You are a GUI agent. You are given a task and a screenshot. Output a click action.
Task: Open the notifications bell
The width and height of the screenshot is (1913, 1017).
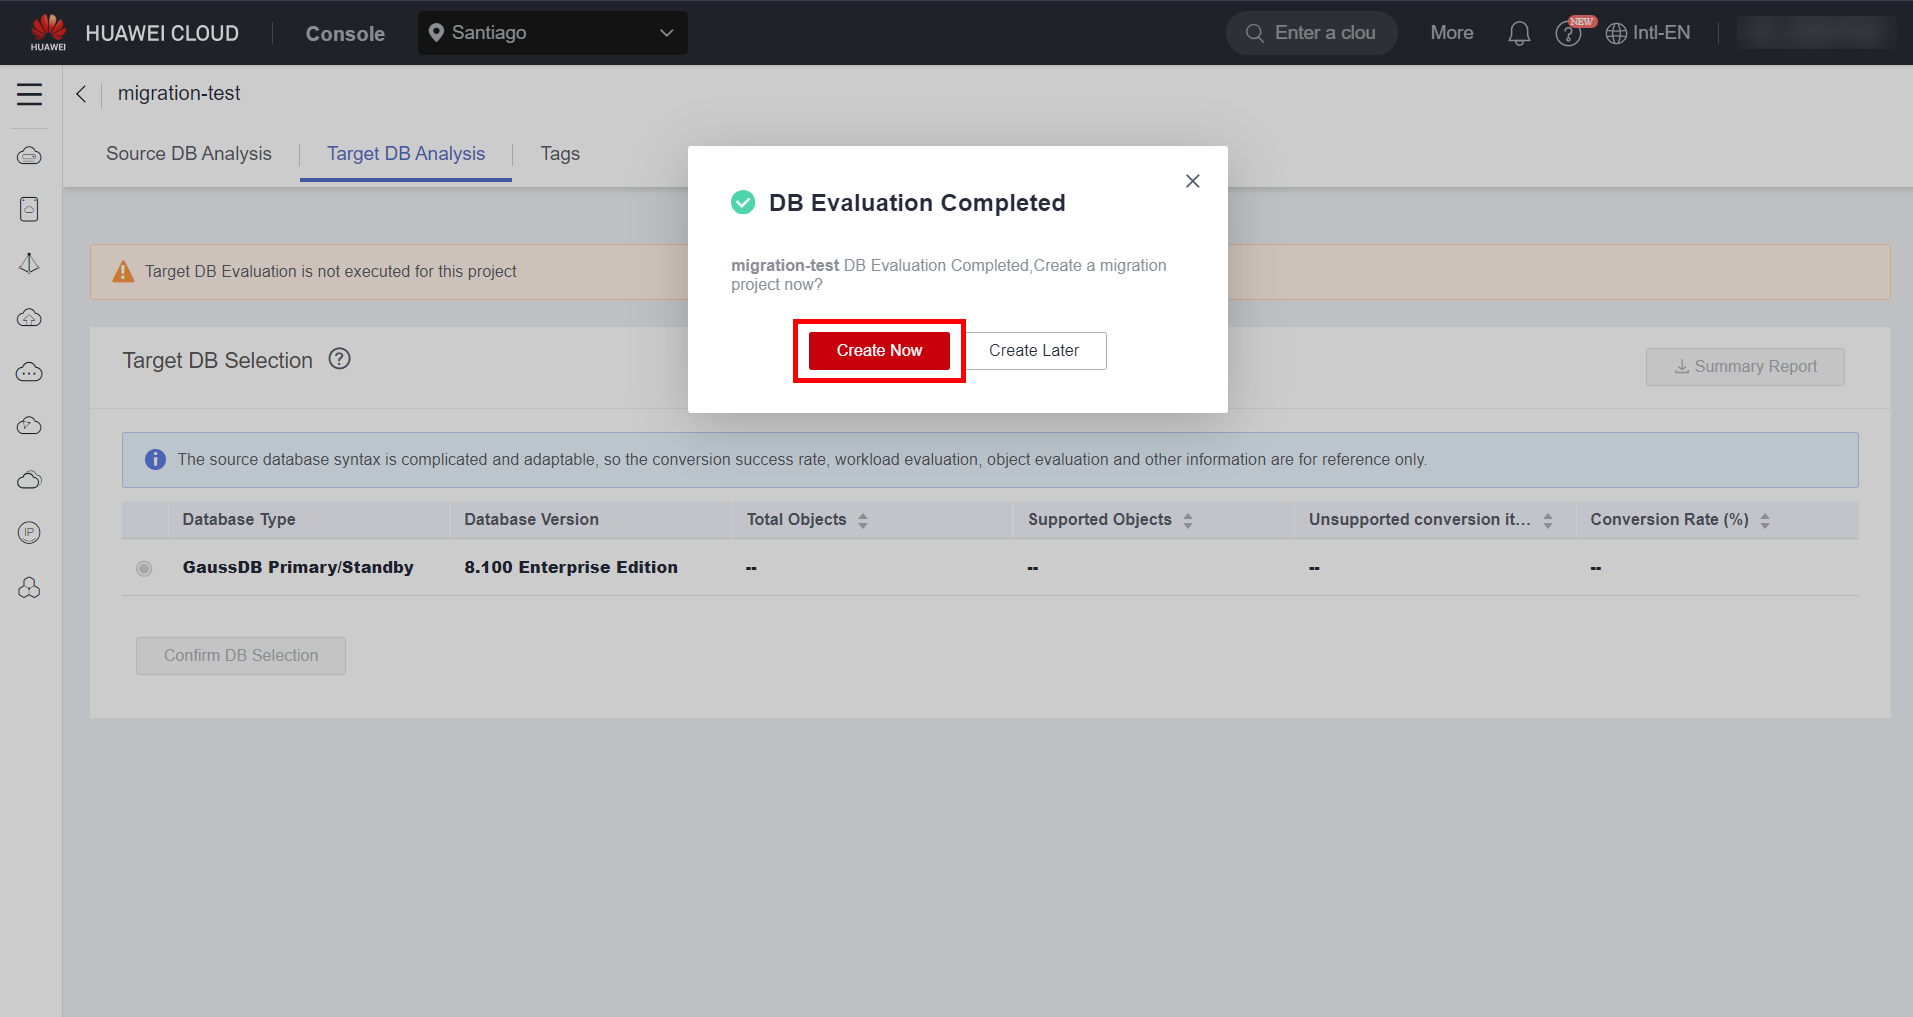(1518, 33)
